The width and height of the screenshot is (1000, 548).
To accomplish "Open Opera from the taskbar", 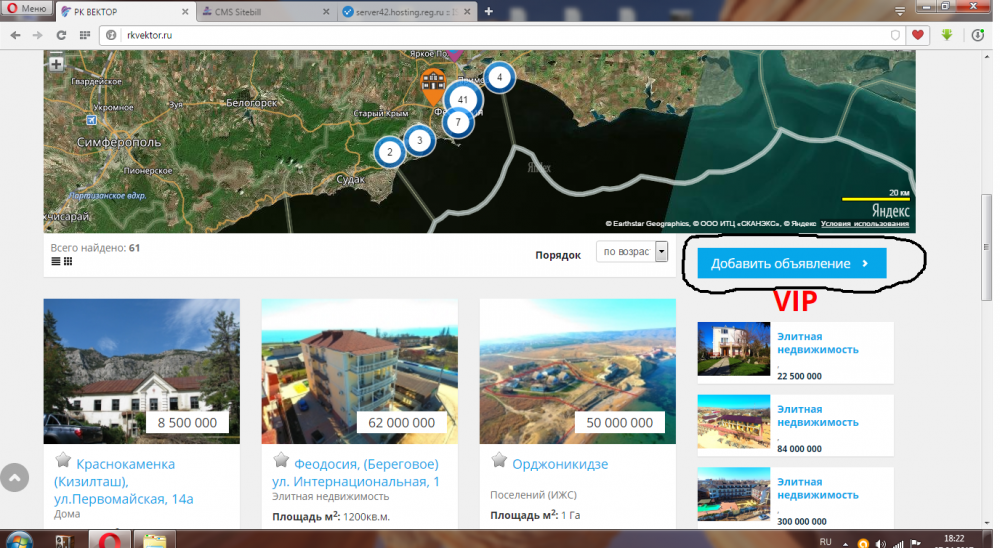I will [110, 540].
